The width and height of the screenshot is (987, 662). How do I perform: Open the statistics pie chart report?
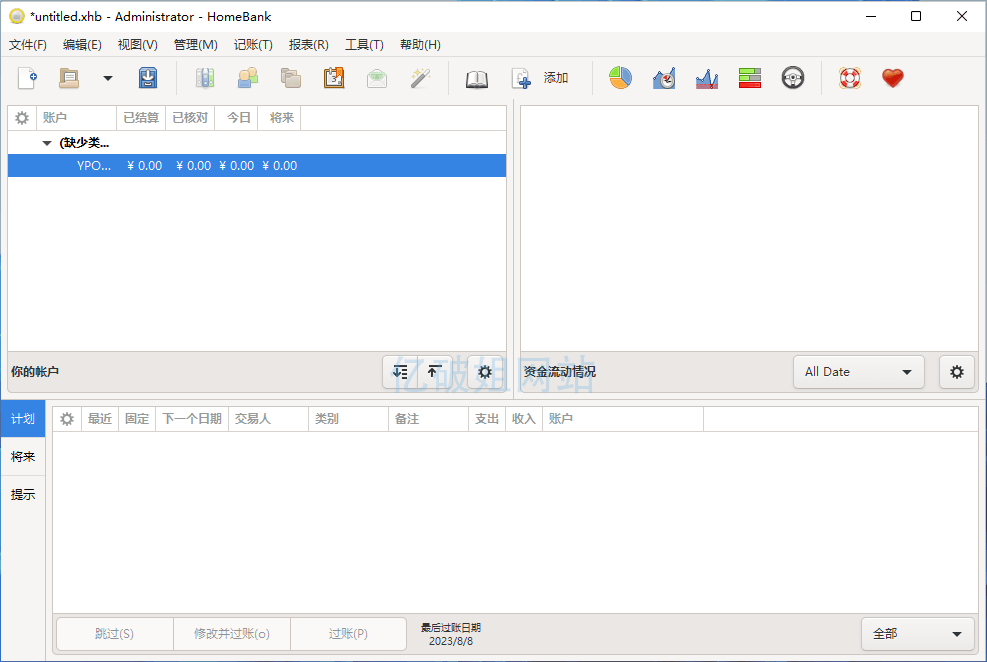pos(620,78)
